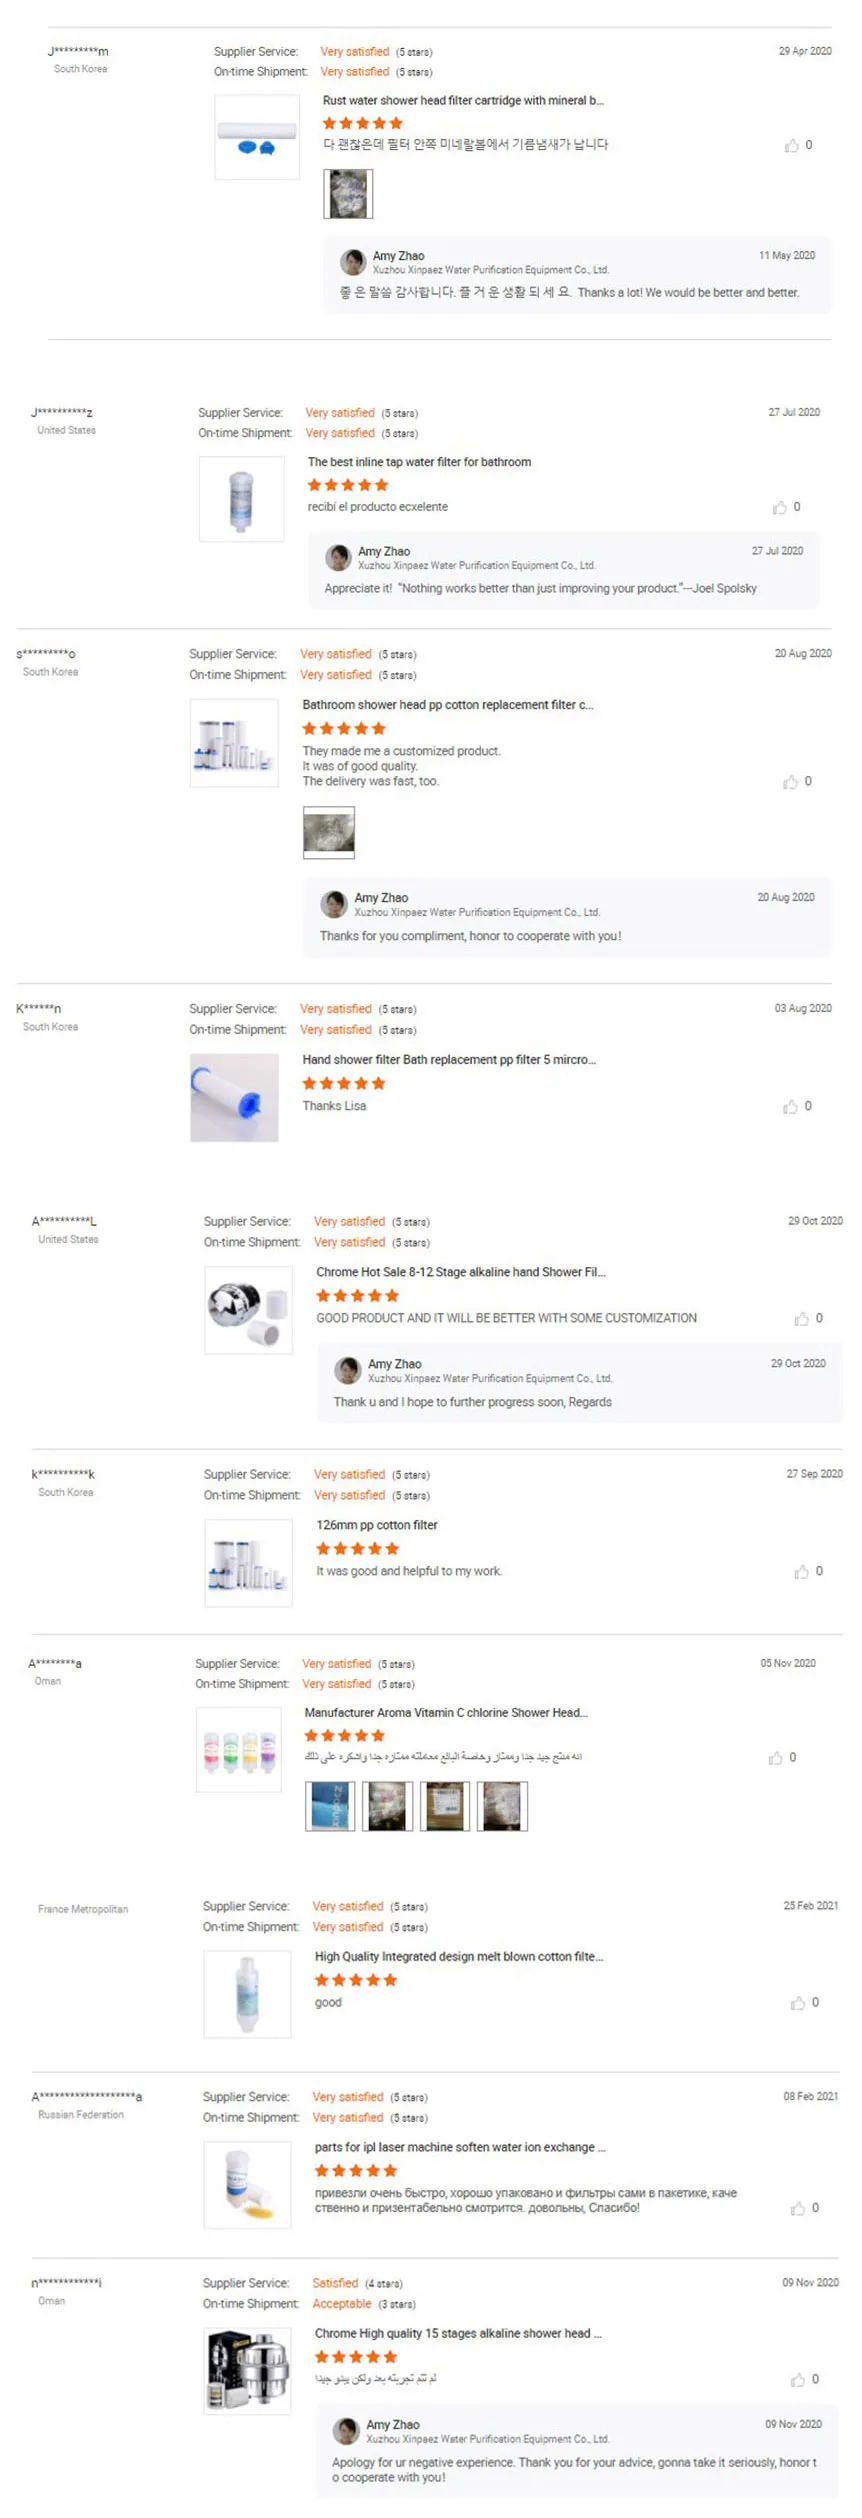Screen dimensions: 862x2518
Task: Open 'The best inline tap water filter' link
Action: pyautogui.click(x=419, y=462)
